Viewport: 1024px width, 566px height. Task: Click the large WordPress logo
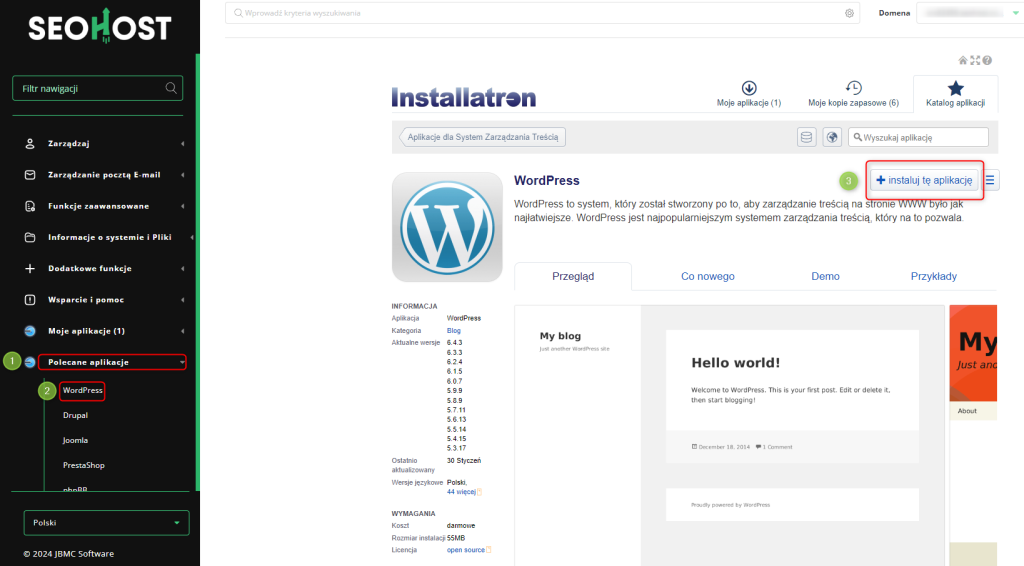click(x=447, y=227)
